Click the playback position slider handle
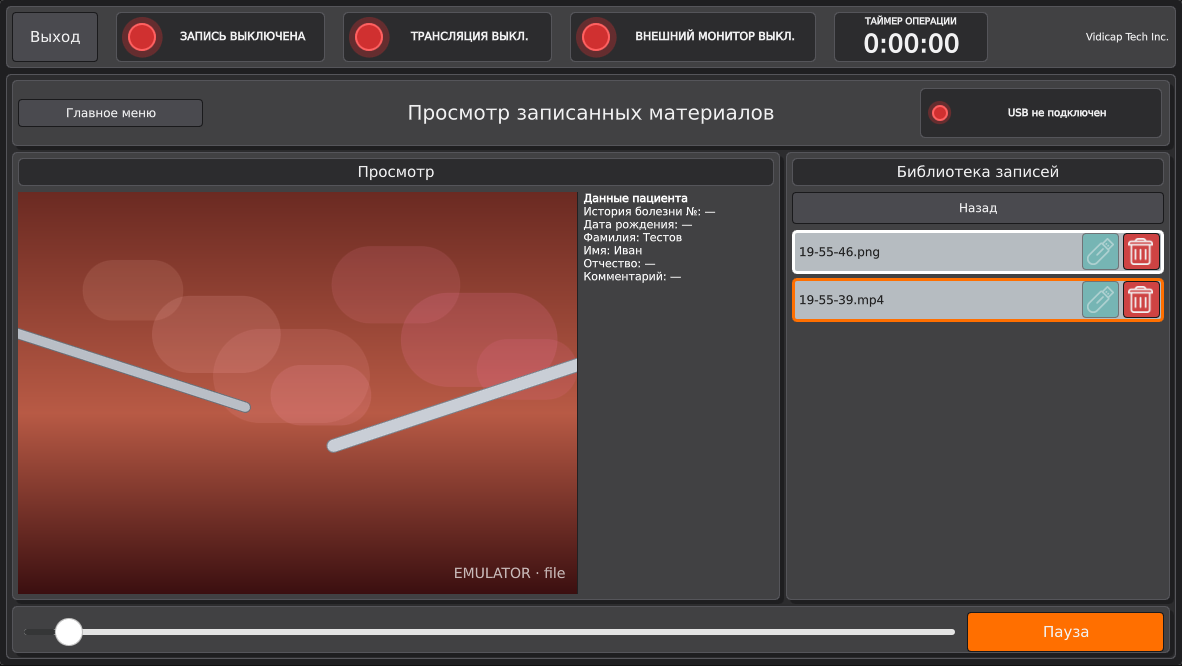This screenshot has width=1182, height=666. pyautogui.click(x=69, y=631)
